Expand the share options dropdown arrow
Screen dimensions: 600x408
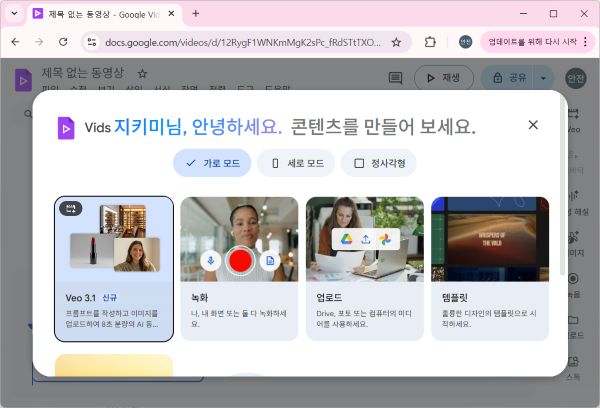coord(543,78)
